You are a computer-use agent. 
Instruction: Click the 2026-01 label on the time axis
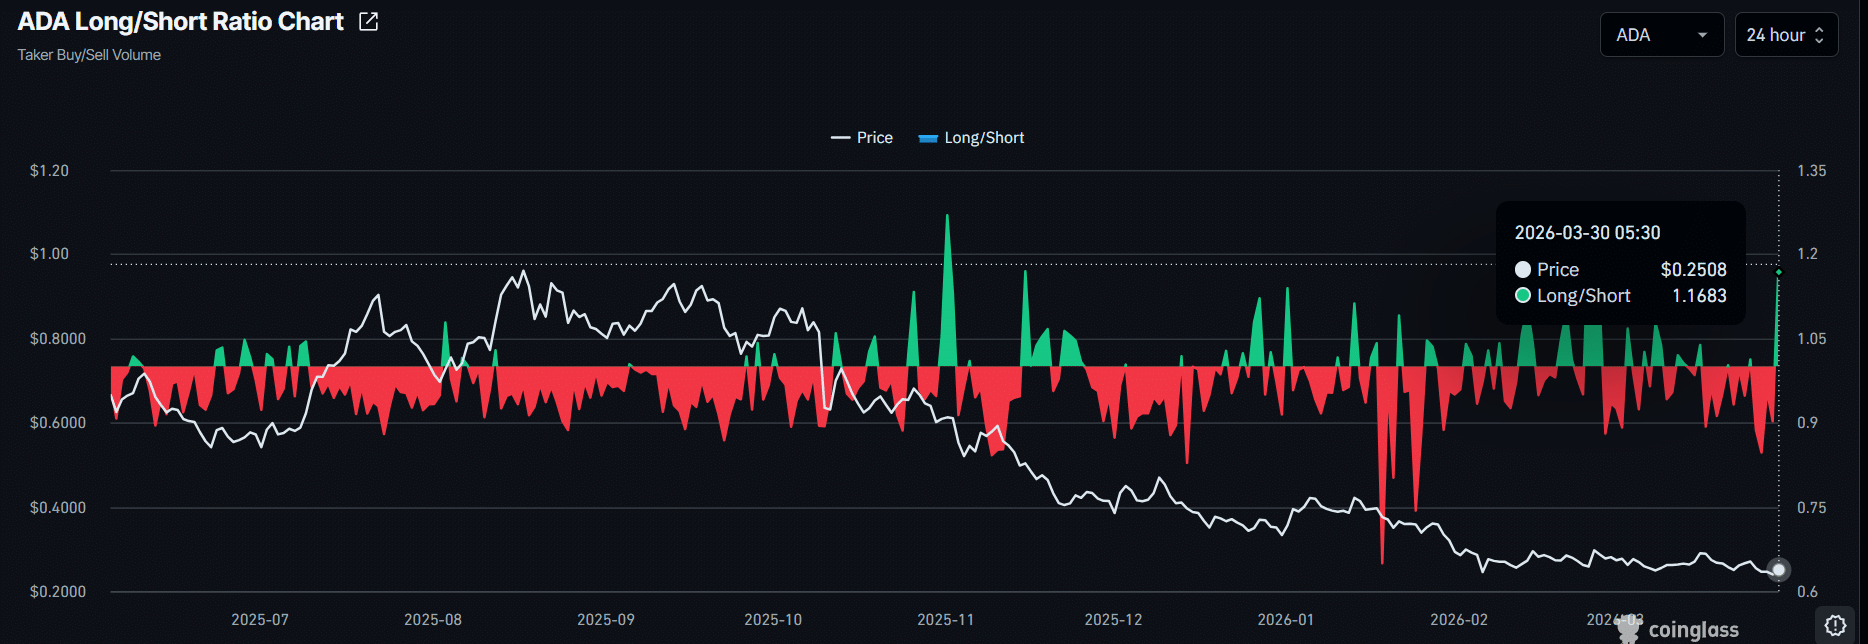pos(1286,620)
